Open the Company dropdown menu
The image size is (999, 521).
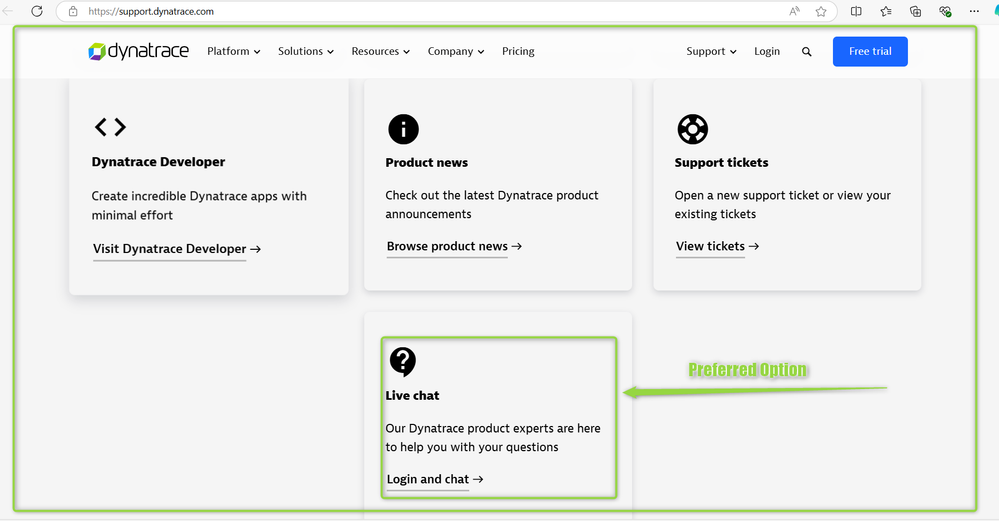click(x=456, y=52)
